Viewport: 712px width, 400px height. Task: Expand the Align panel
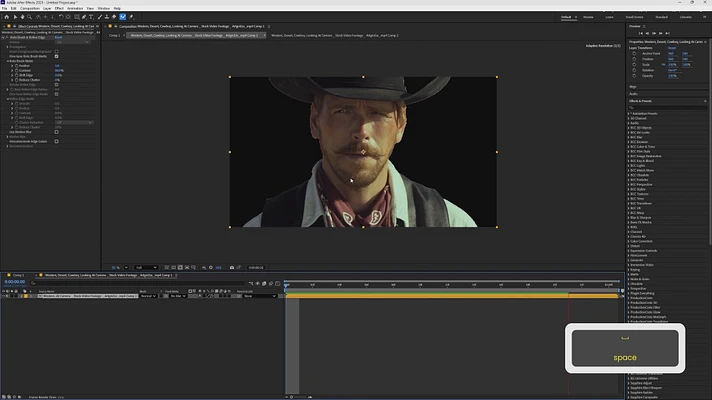pyautogui.click(x=633, y=87)
